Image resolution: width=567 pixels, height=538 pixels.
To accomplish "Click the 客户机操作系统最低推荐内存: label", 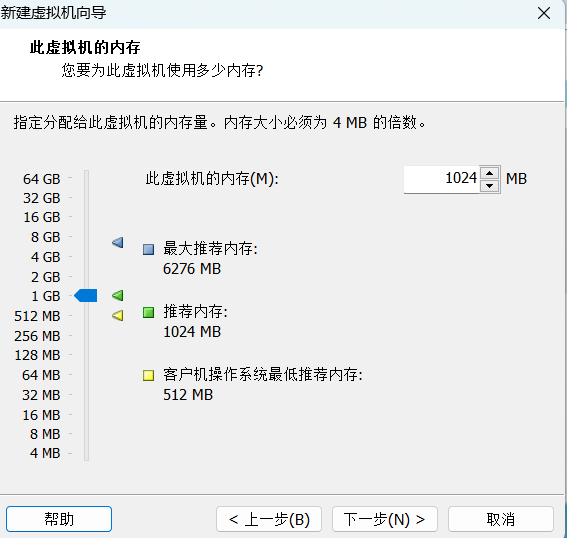I will [263, 374].
